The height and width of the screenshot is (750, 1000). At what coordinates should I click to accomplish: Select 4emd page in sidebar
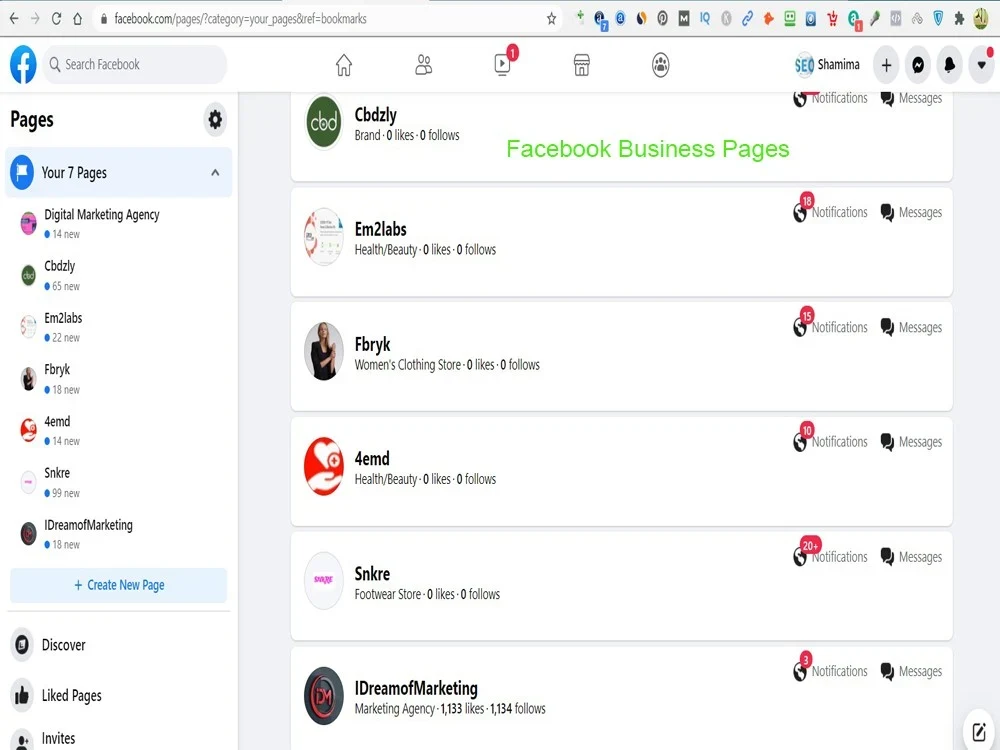pyautogui.click(x=119, y=430)
